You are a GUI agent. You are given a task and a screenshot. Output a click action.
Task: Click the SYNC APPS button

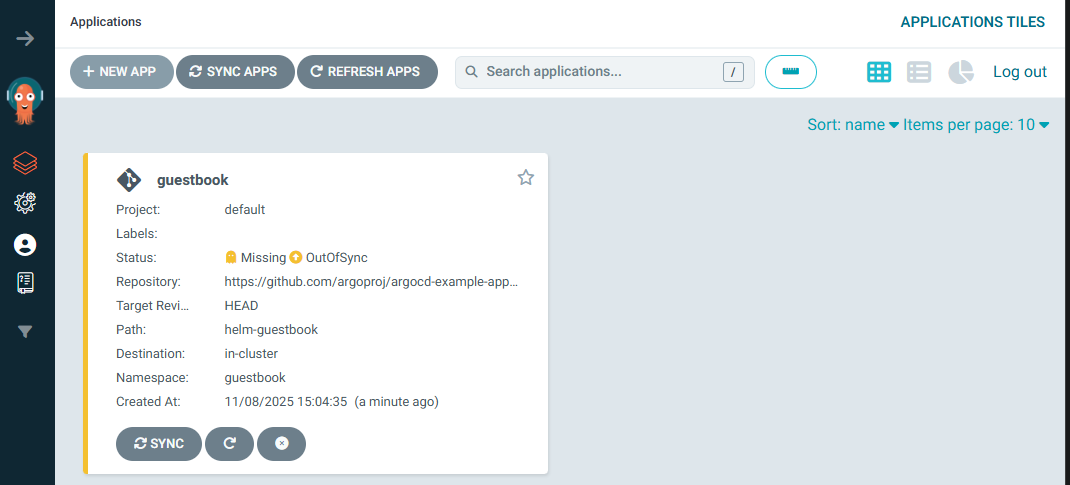click(235, 72)
